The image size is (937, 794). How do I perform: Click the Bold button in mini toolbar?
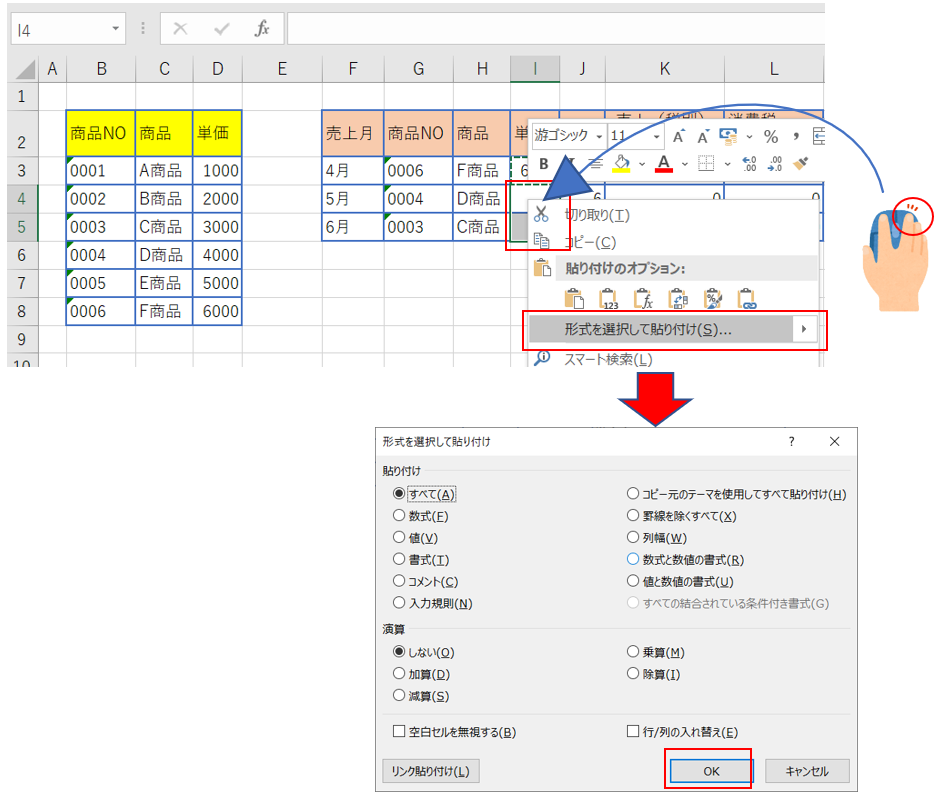[544, 164]
